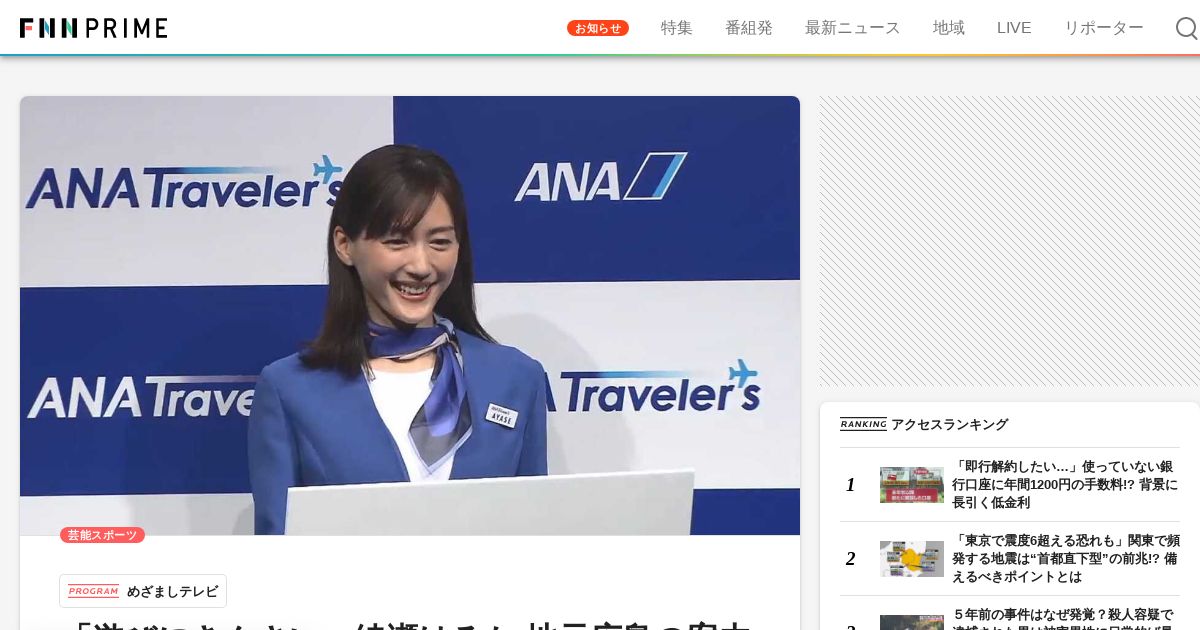This screenshot has width=1200, height=630.
Task: Open the rank 1 article thumbnail
Action: point(912,485)
